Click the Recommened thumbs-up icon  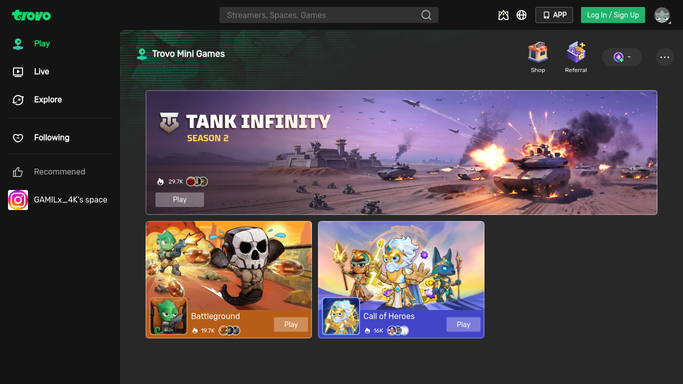click(18, 172)
